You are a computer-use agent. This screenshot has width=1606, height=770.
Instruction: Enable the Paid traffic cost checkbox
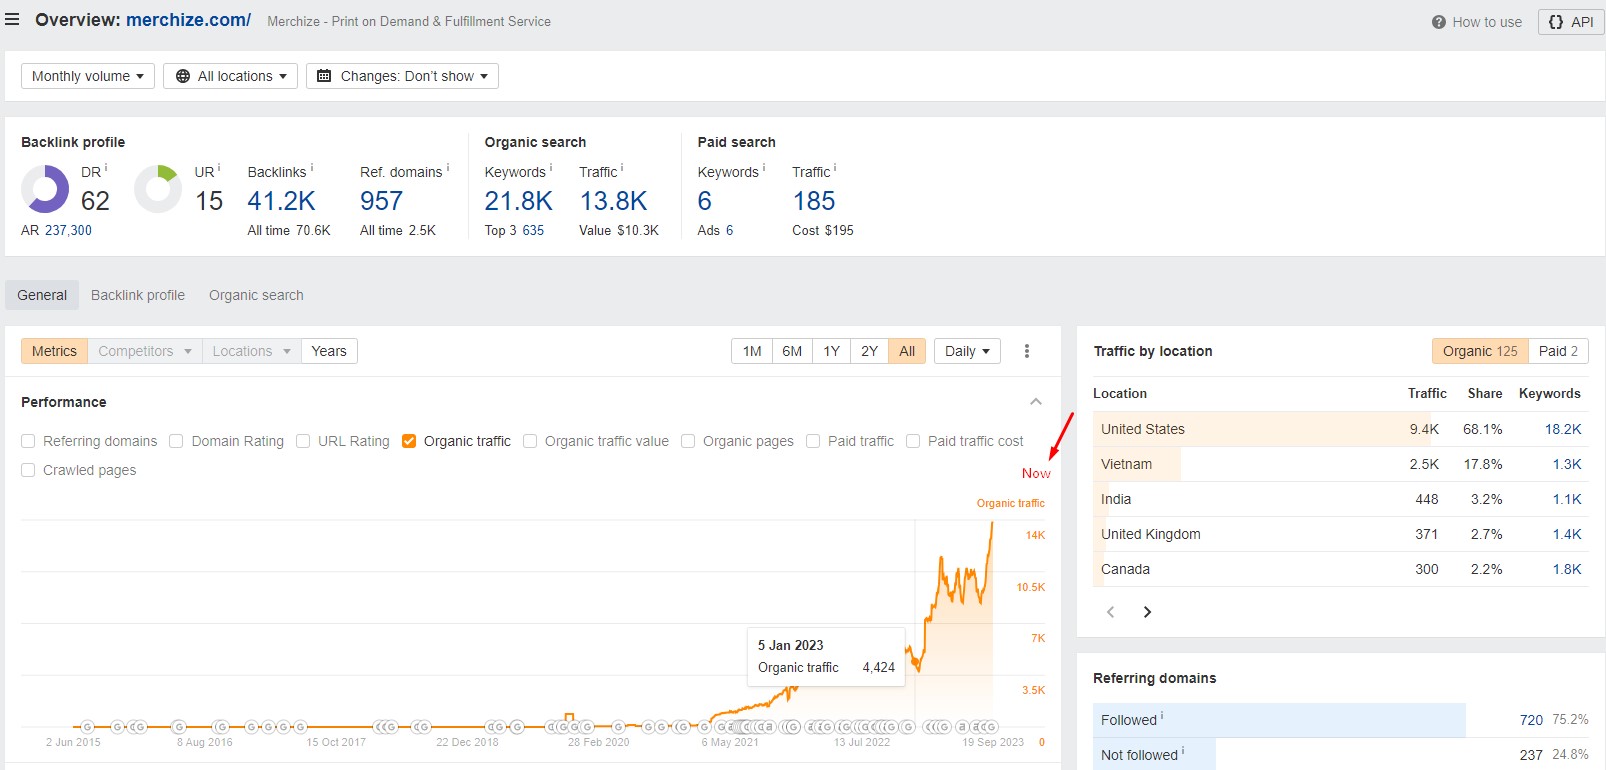pyautogui.click(x=913, y=441)
